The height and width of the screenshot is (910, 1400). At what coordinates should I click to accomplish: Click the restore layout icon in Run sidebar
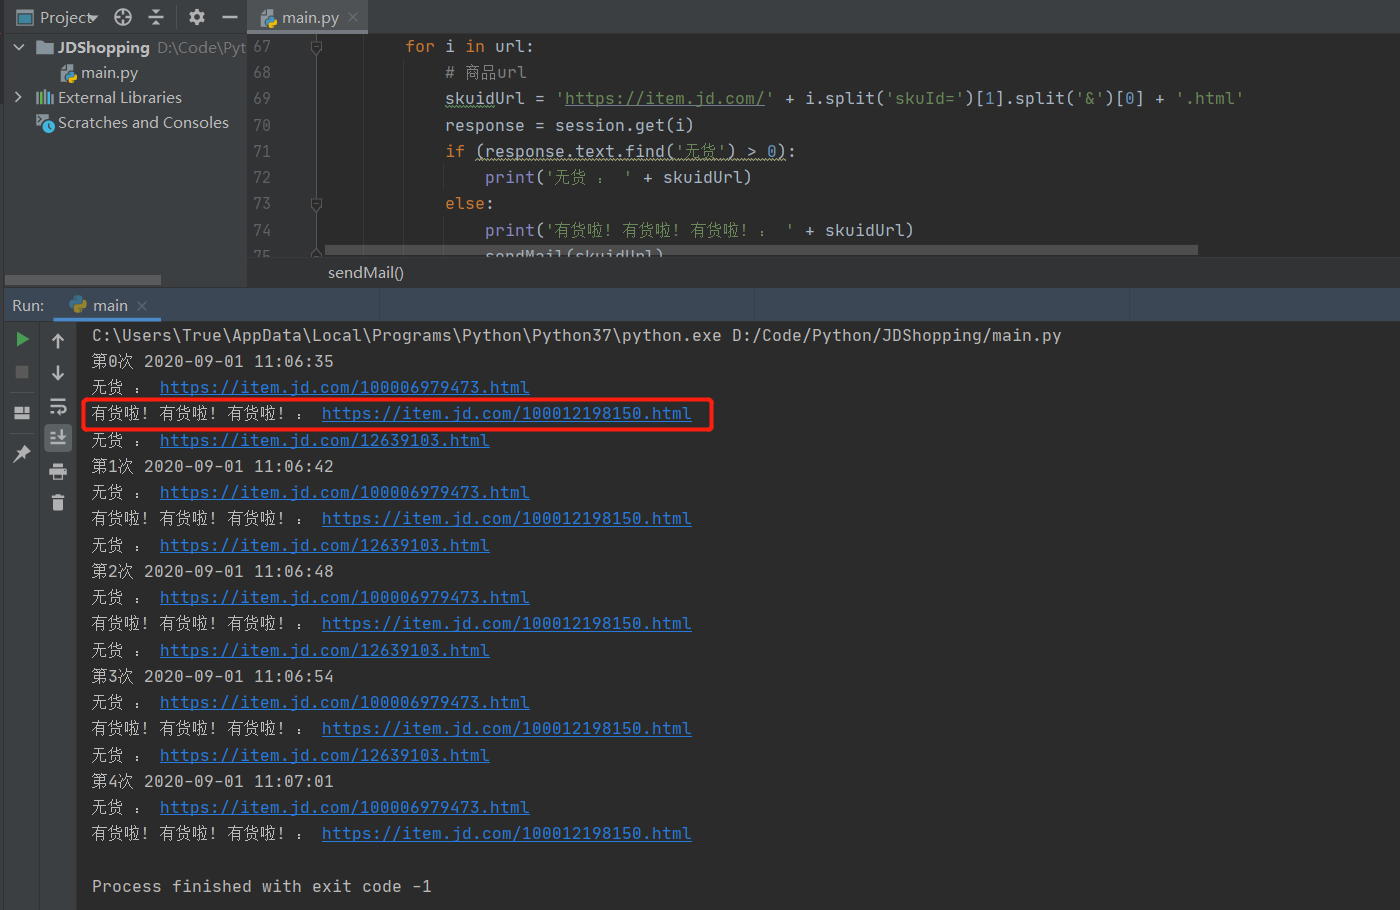point(22,412)
